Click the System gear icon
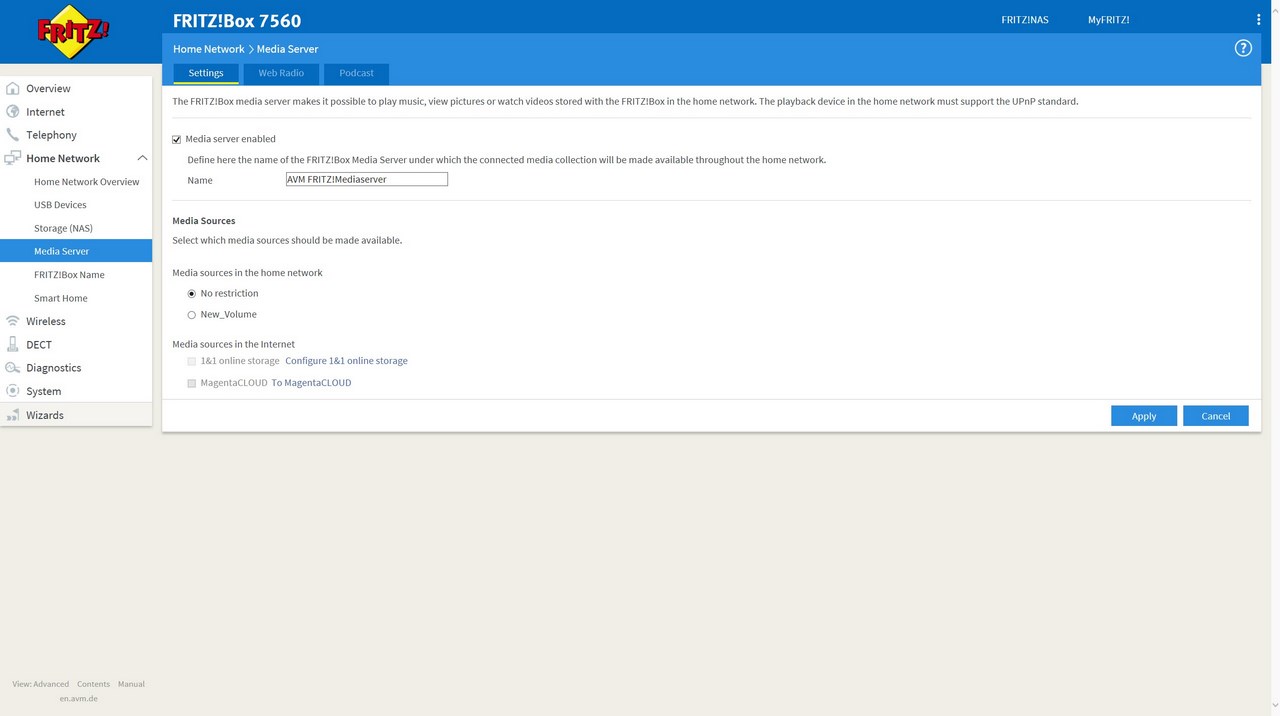 coord(13,391)
